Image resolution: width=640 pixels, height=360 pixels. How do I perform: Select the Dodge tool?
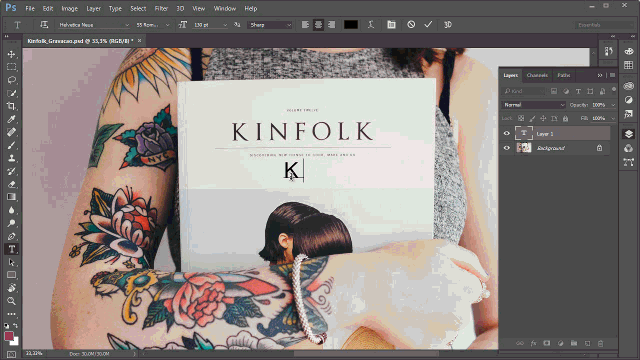[x=11, y=223]
